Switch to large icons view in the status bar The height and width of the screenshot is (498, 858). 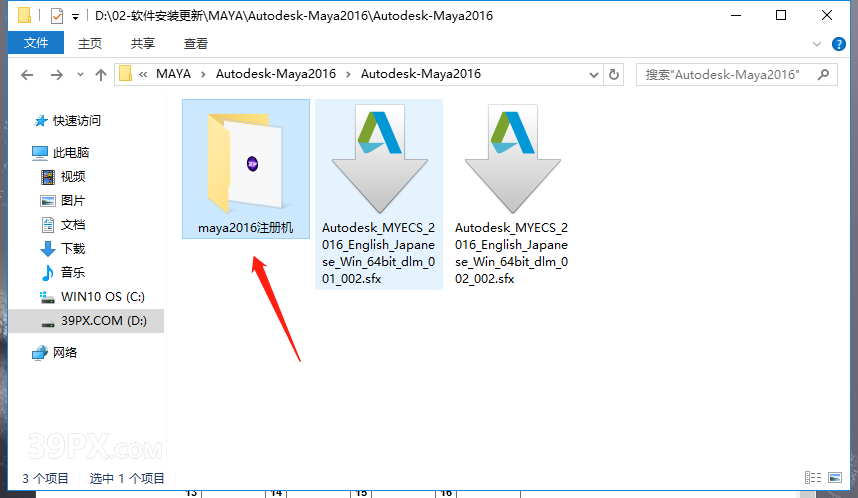pos(835,478)
